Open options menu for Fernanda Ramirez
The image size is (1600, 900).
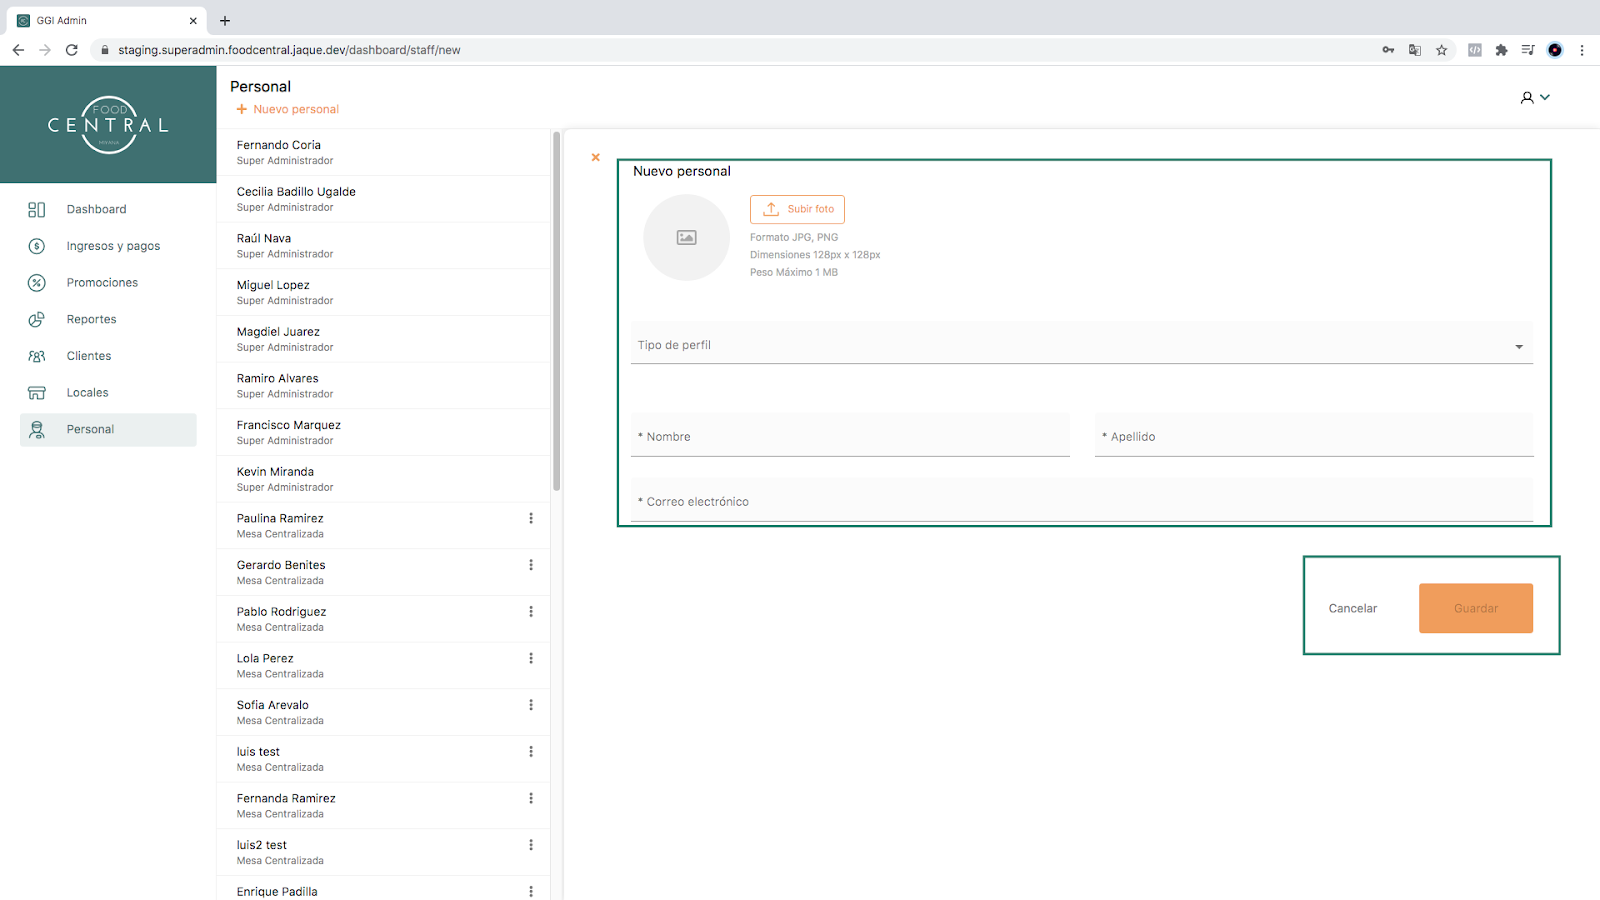(x=531, y=798)
